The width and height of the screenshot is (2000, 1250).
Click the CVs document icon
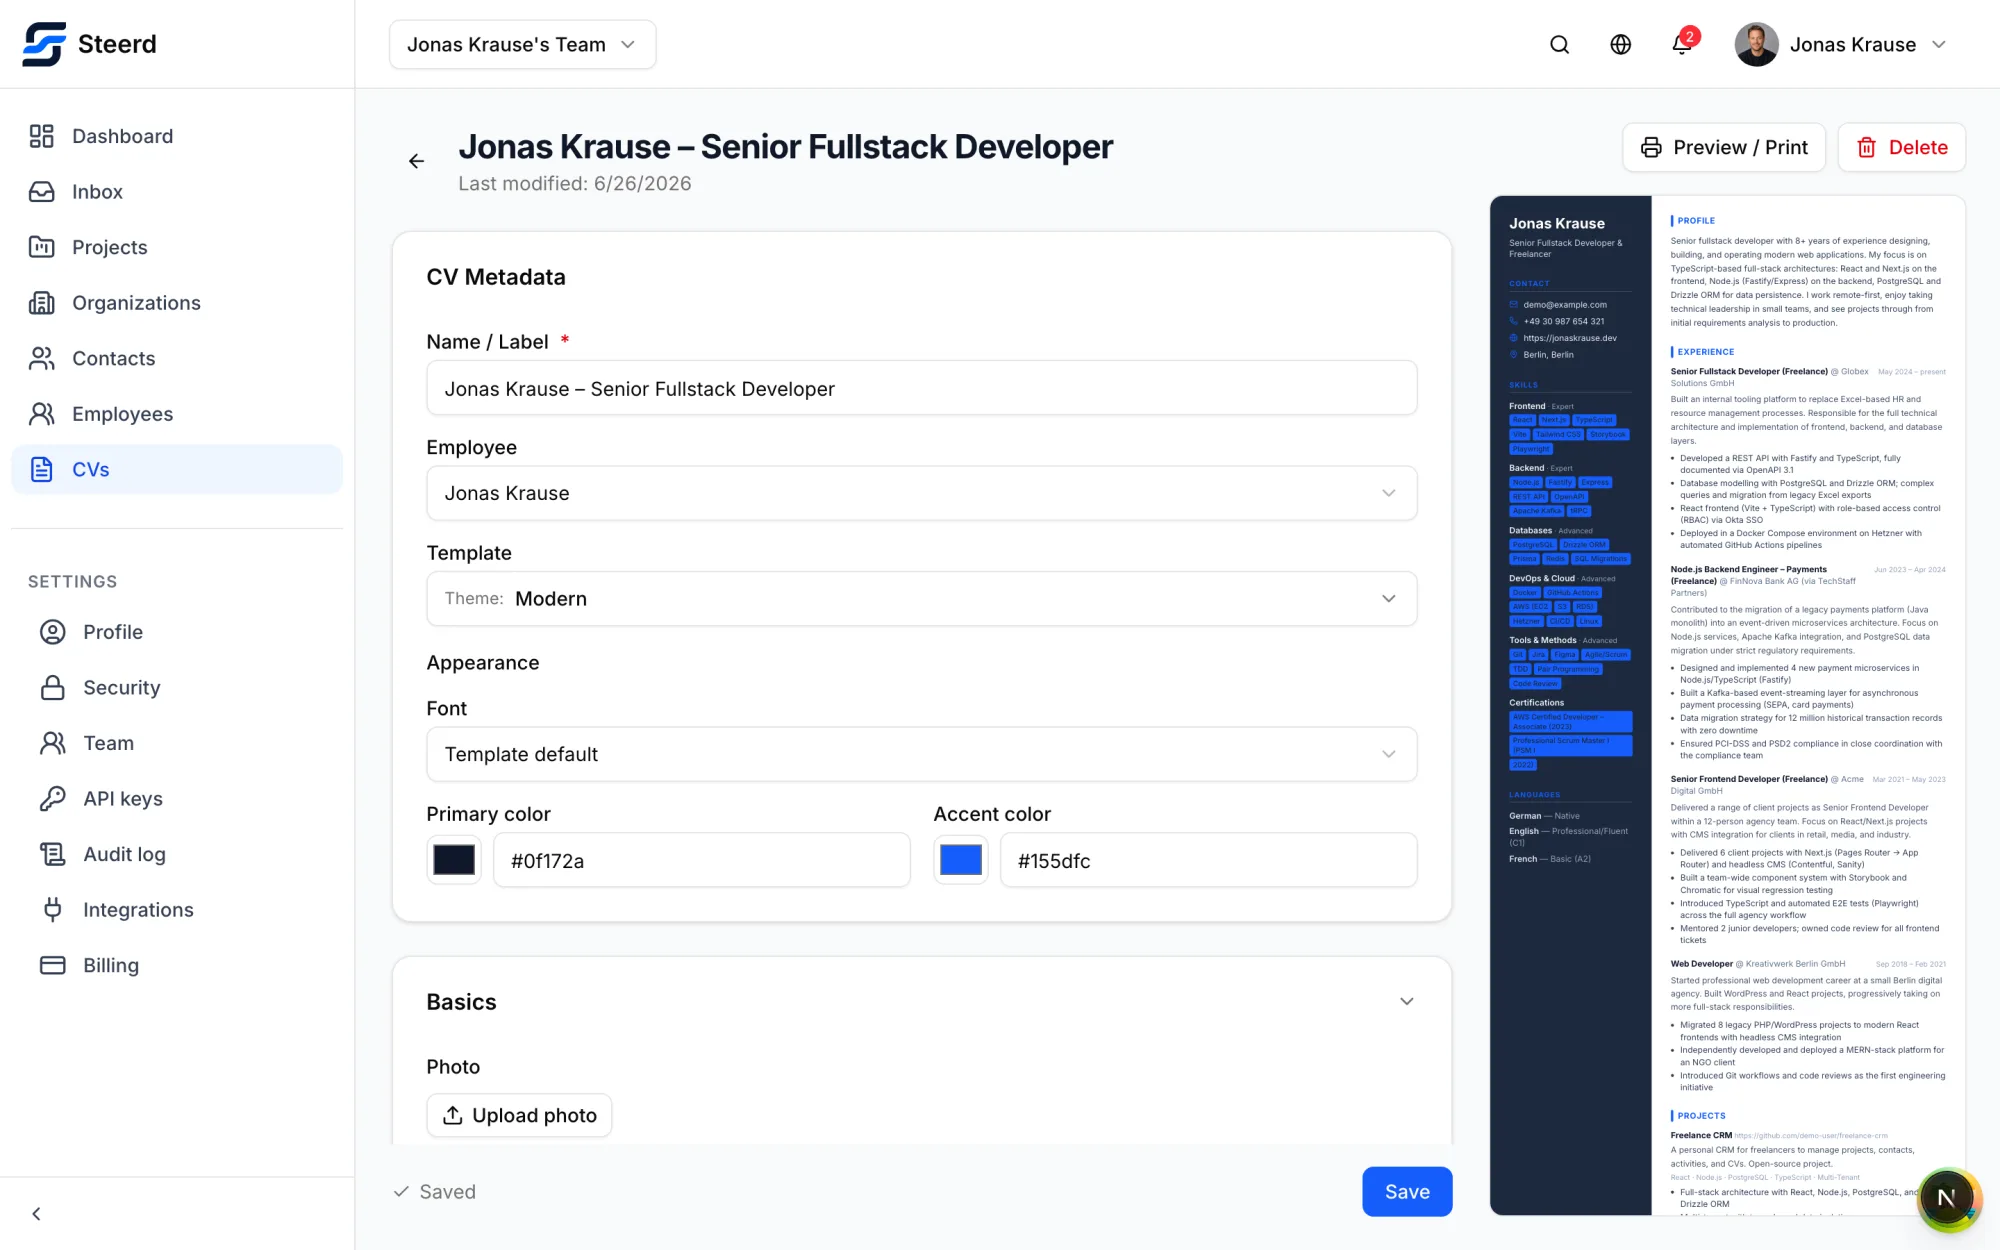(x=41, y=469)
